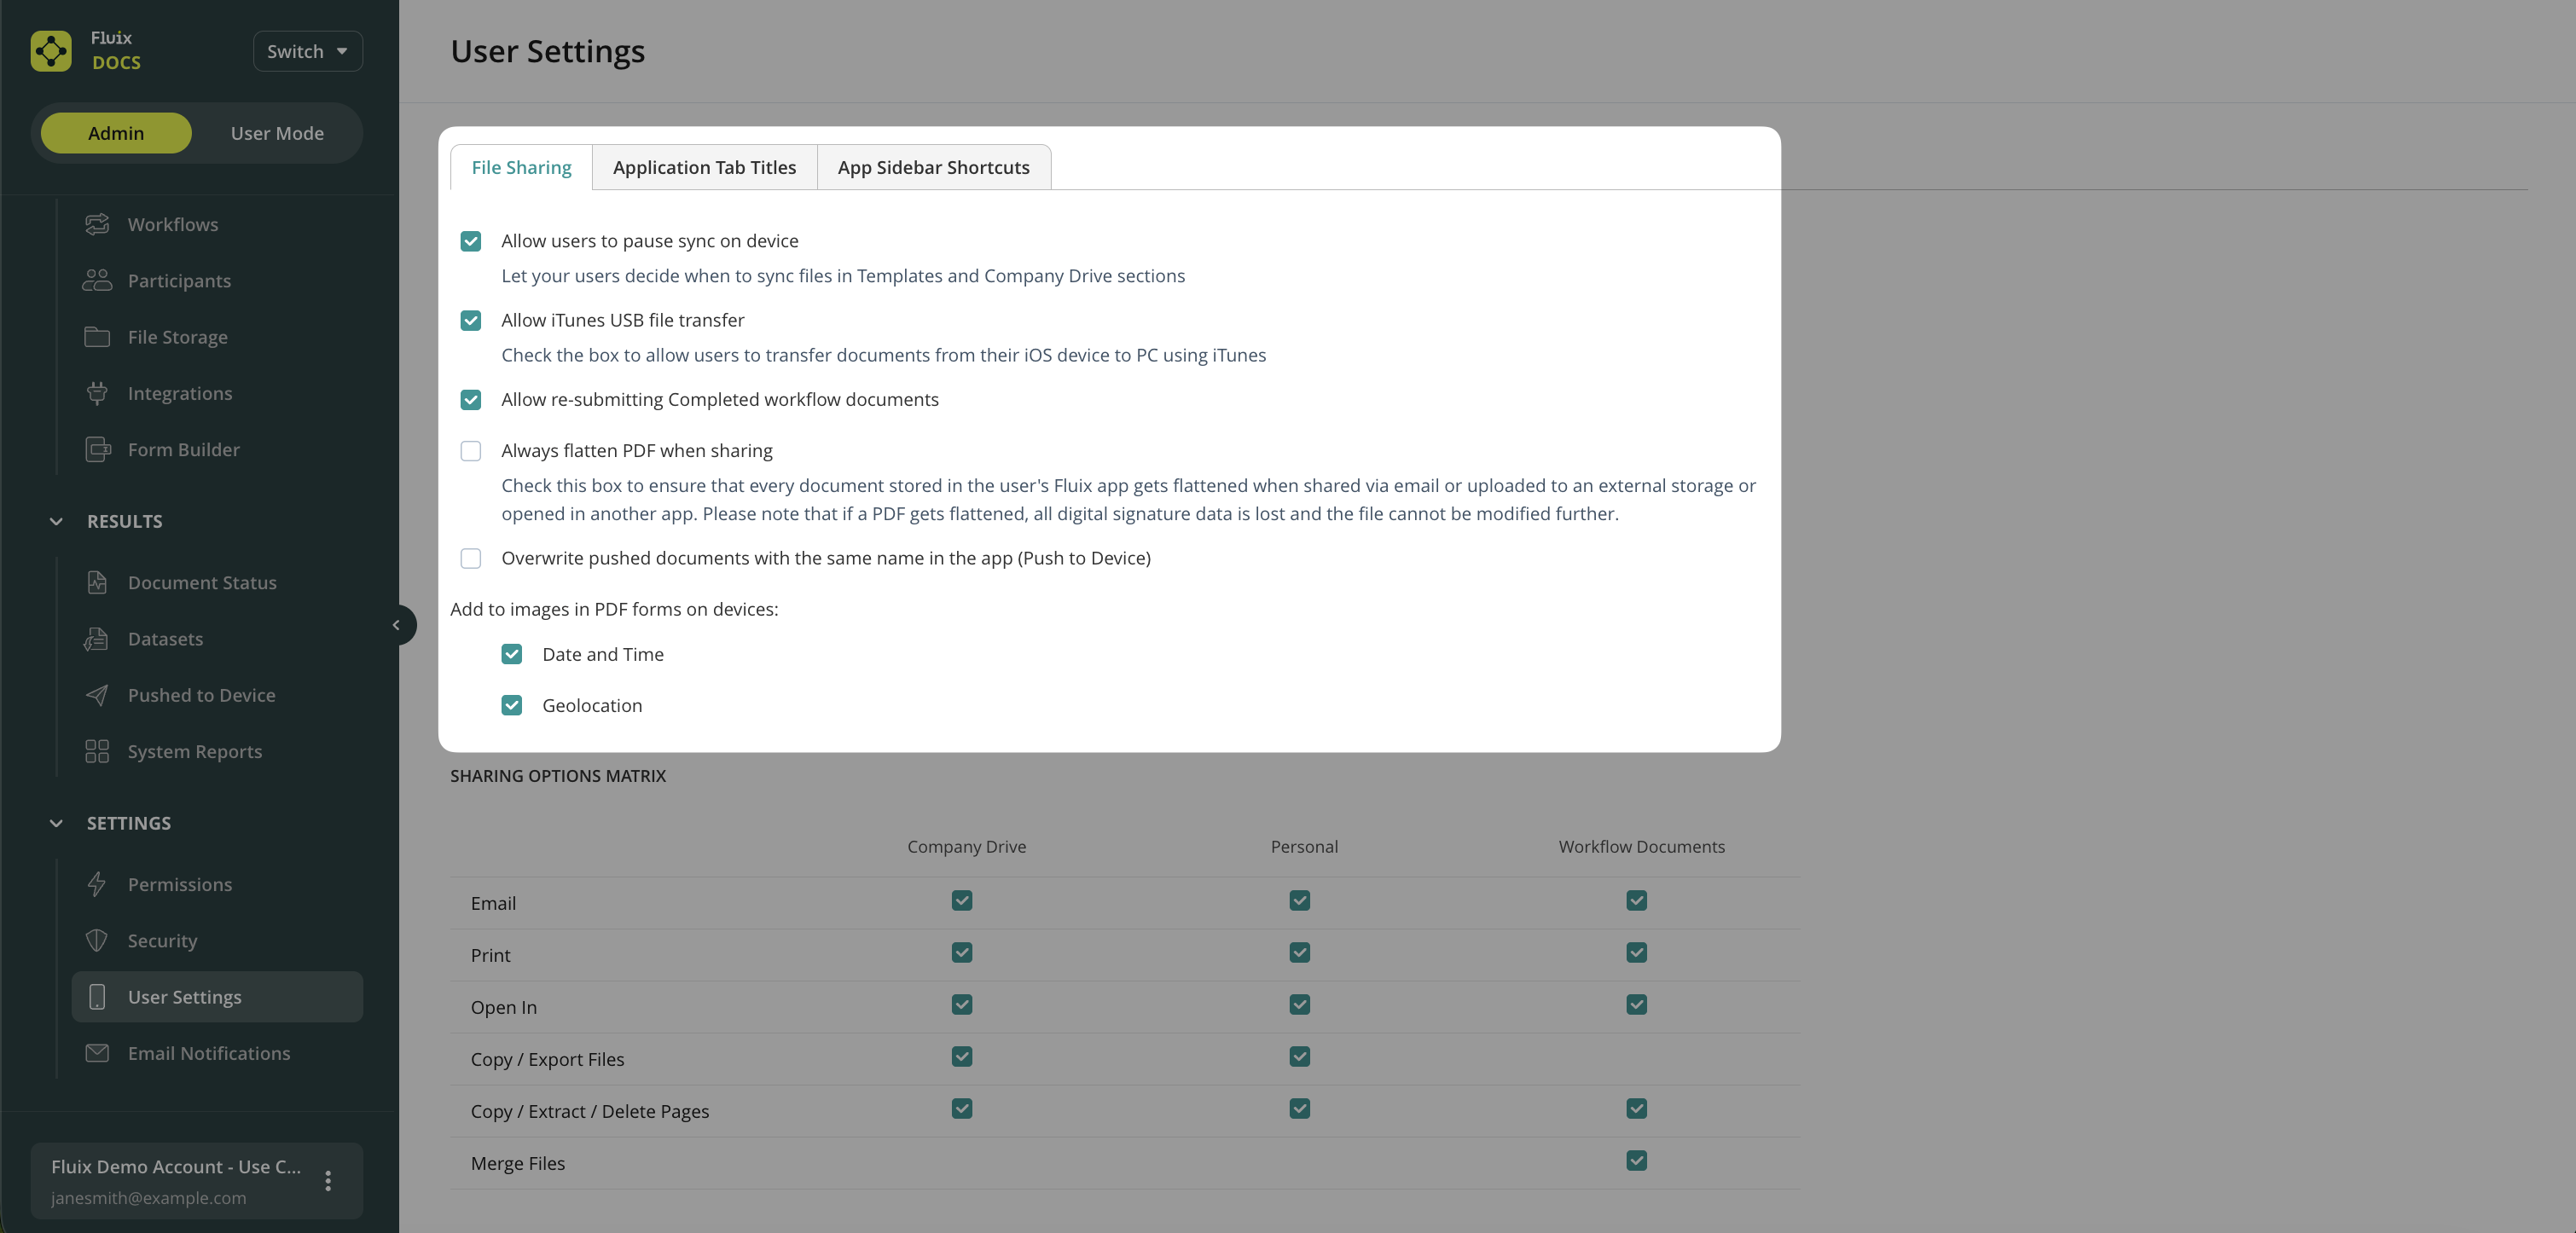Click the Security shield icon

click(x=97, y=940)
